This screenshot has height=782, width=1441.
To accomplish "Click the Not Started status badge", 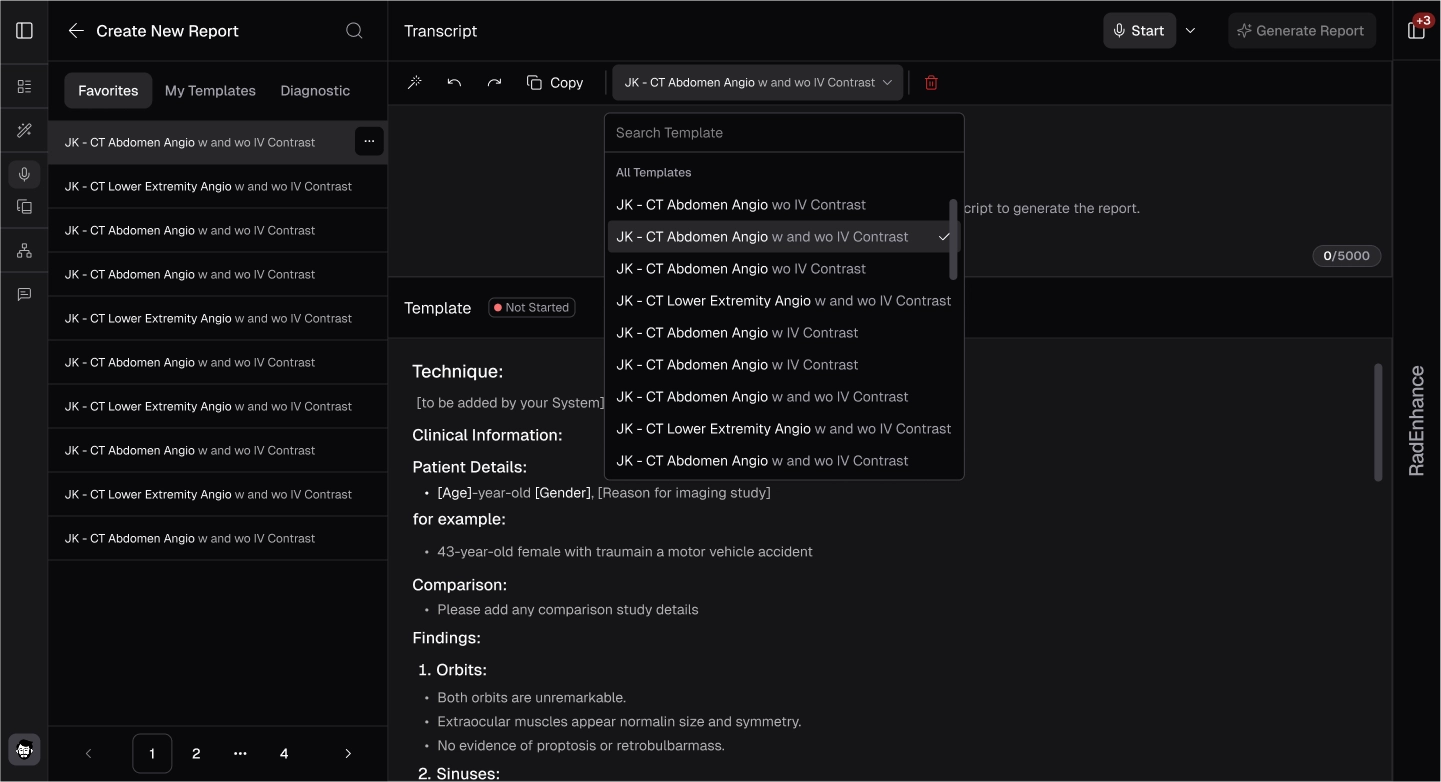I will (530, 308).
